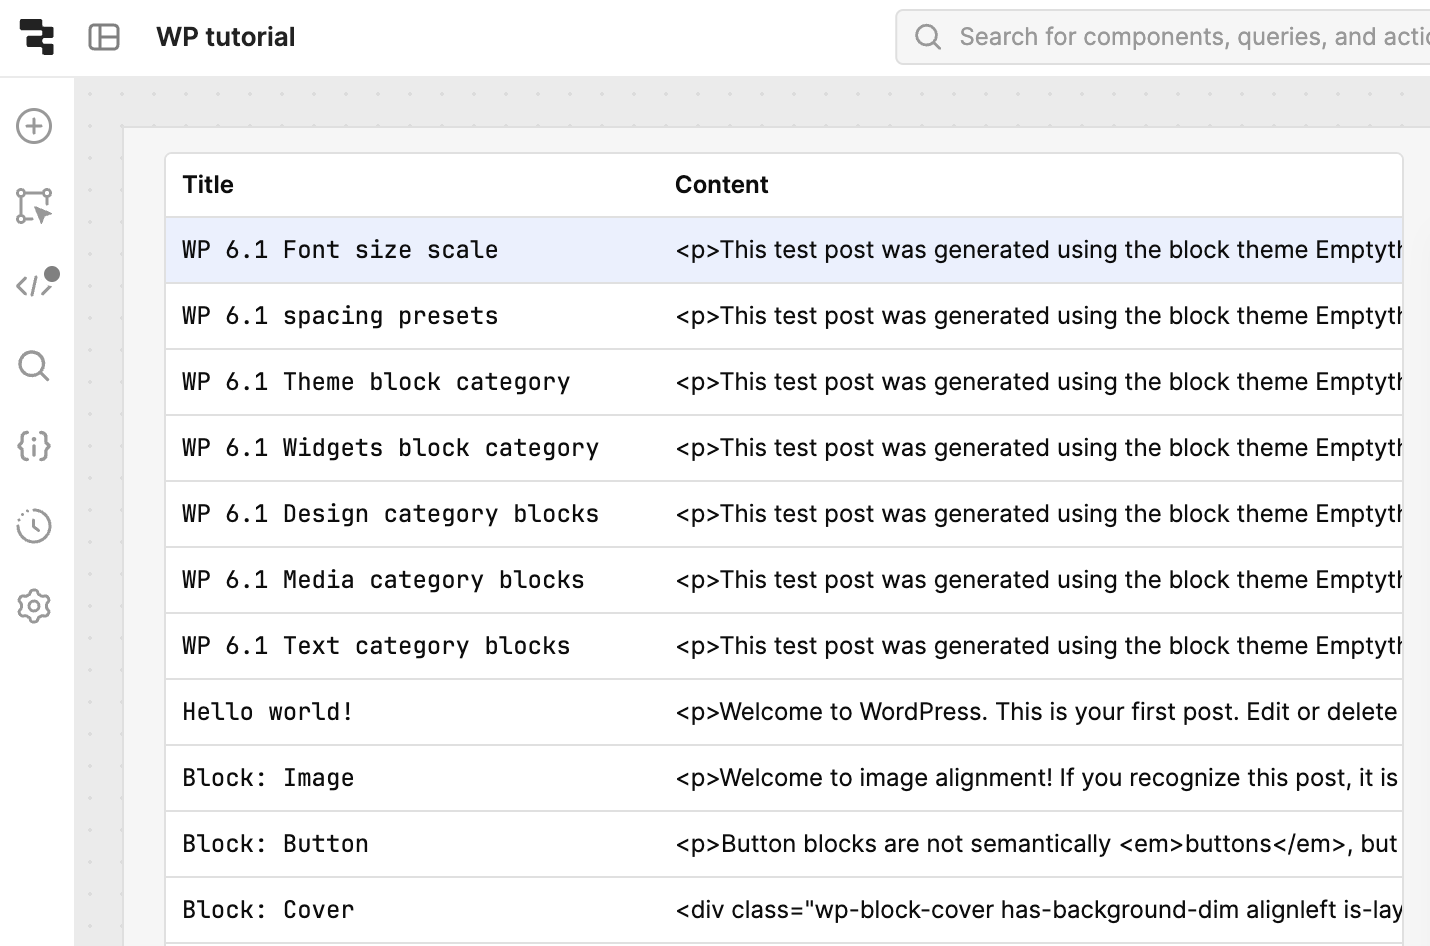Open the Add component plus icon
The image size is (1430, 946).
pos(34,126)
